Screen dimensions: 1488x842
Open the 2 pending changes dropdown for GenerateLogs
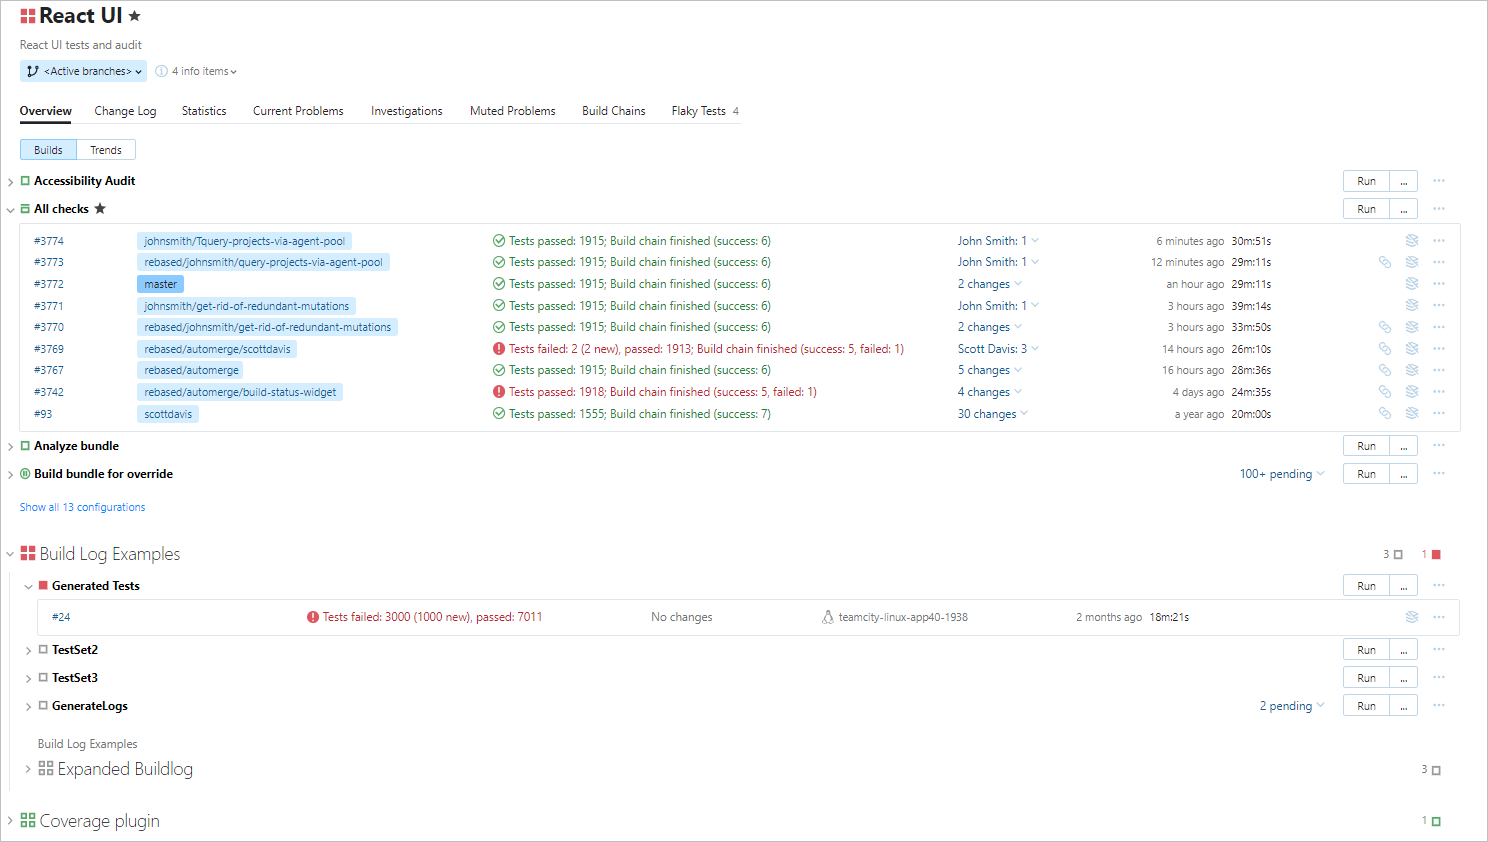coord(1292,706)
